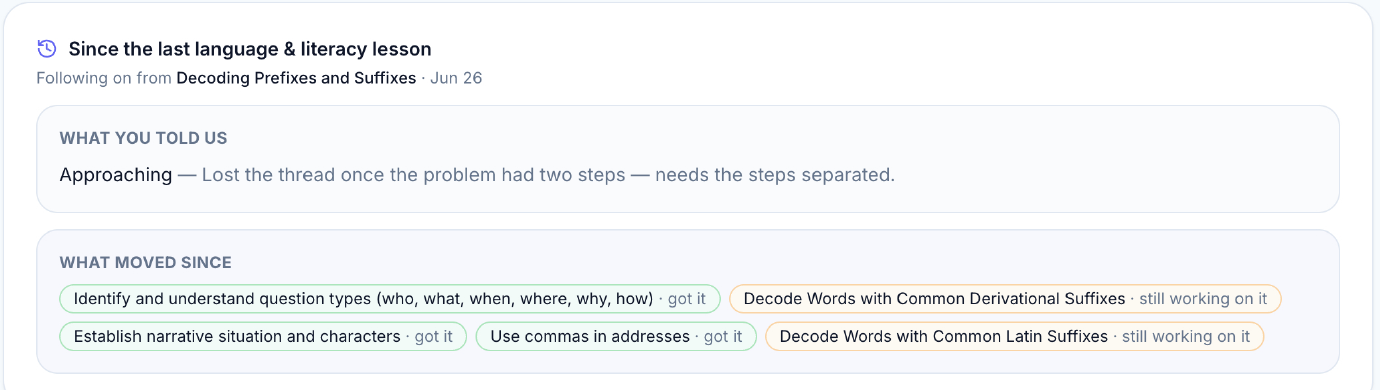The image size is (1380, 390).
Task: Click the 'Jun 26' date text
Action: (456, 78)
